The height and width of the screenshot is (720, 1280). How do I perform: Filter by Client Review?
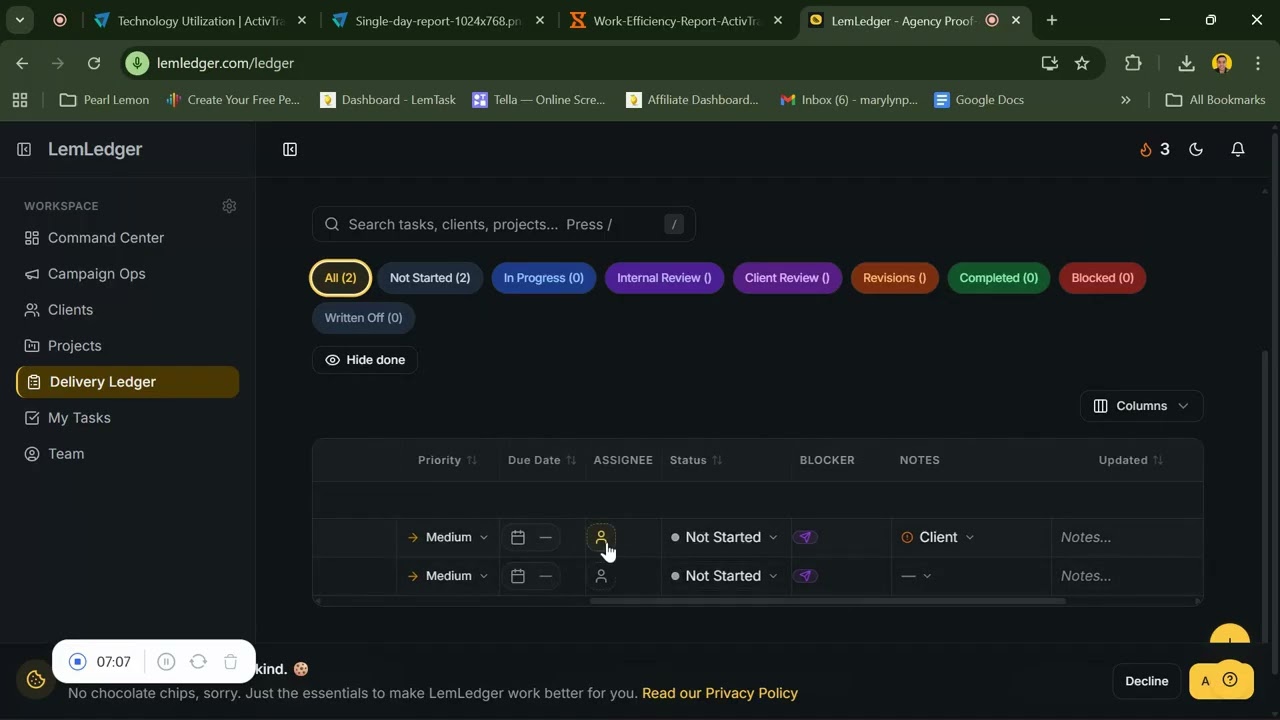click(x=787, y=278)
